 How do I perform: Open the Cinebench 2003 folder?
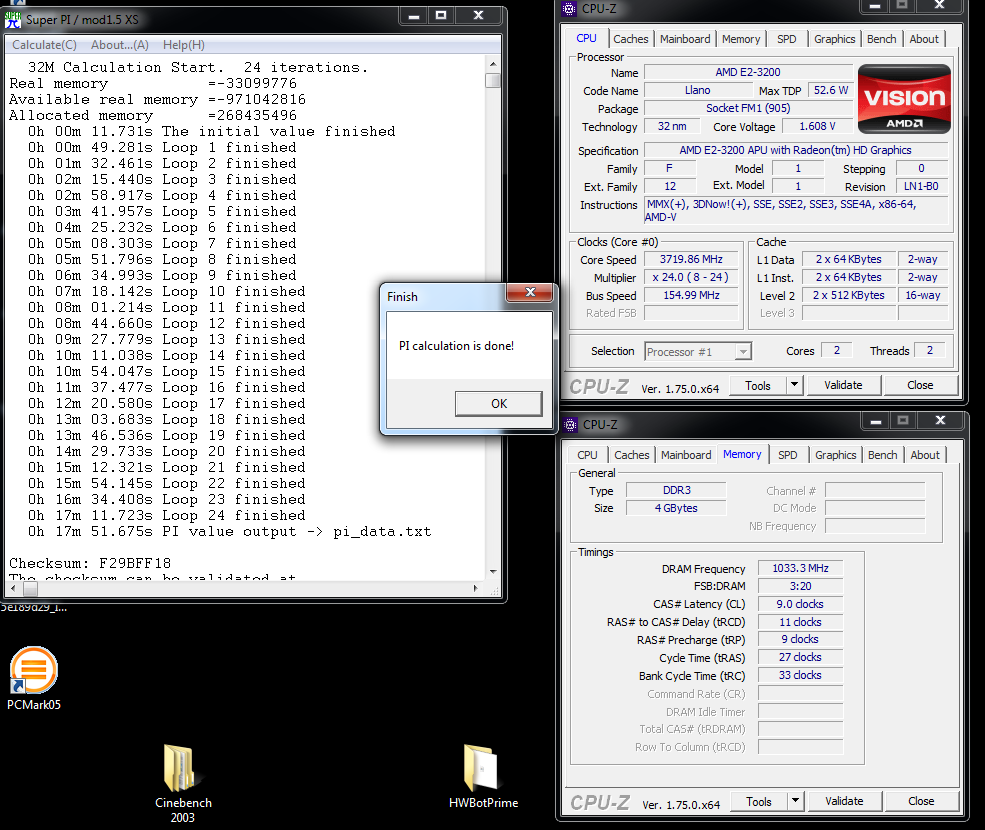[183, 784]
